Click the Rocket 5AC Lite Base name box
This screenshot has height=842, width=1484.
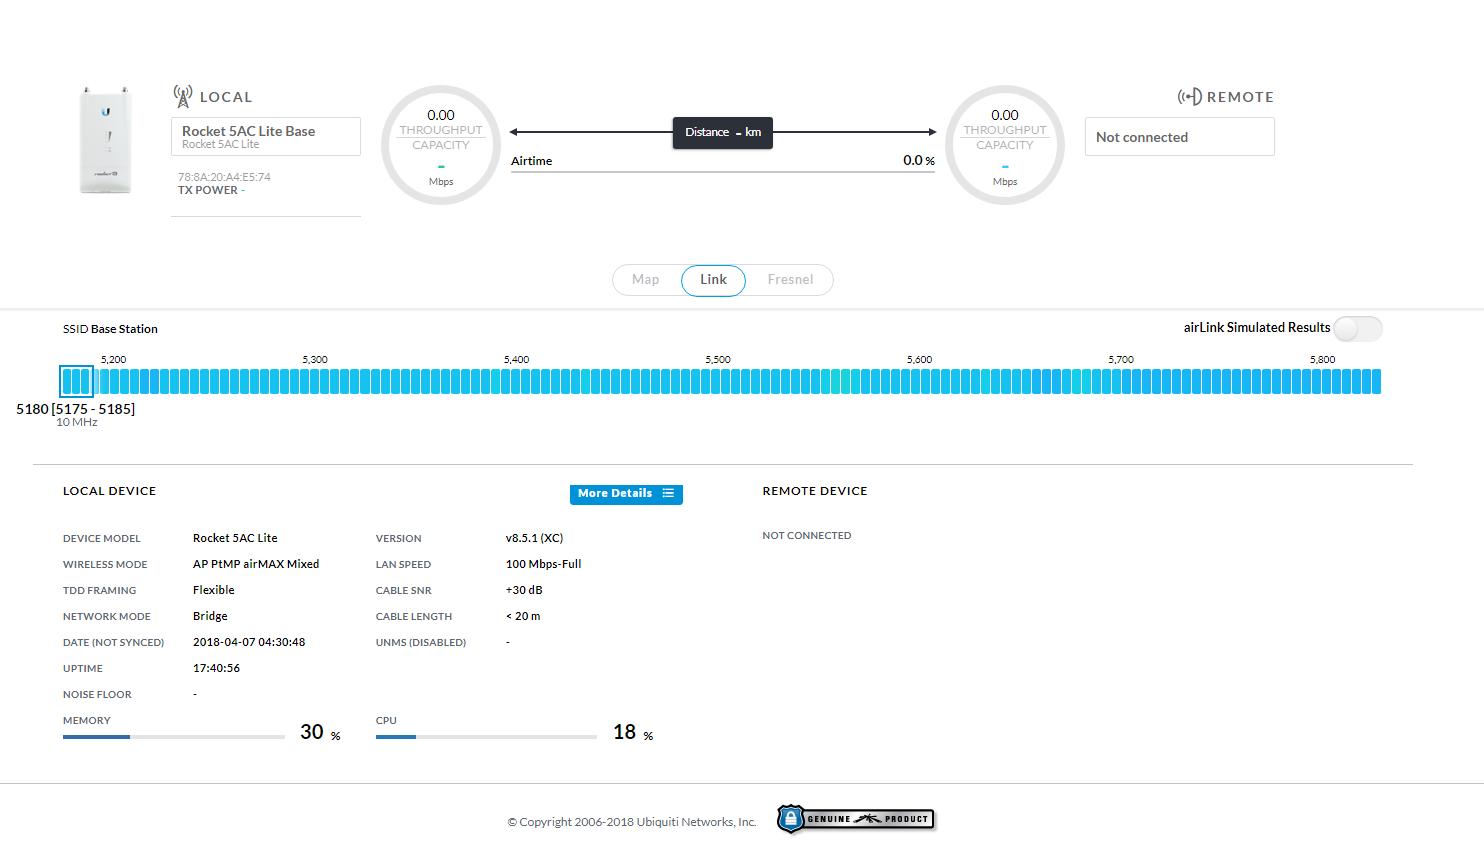pos(266,136)
